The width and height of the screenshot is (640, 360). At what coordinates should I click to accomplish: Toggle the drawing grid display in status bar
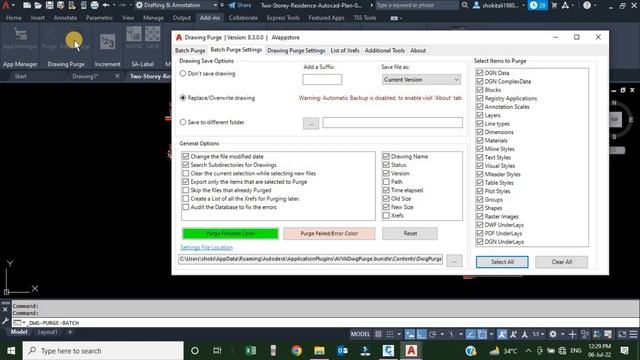point(378,334)
